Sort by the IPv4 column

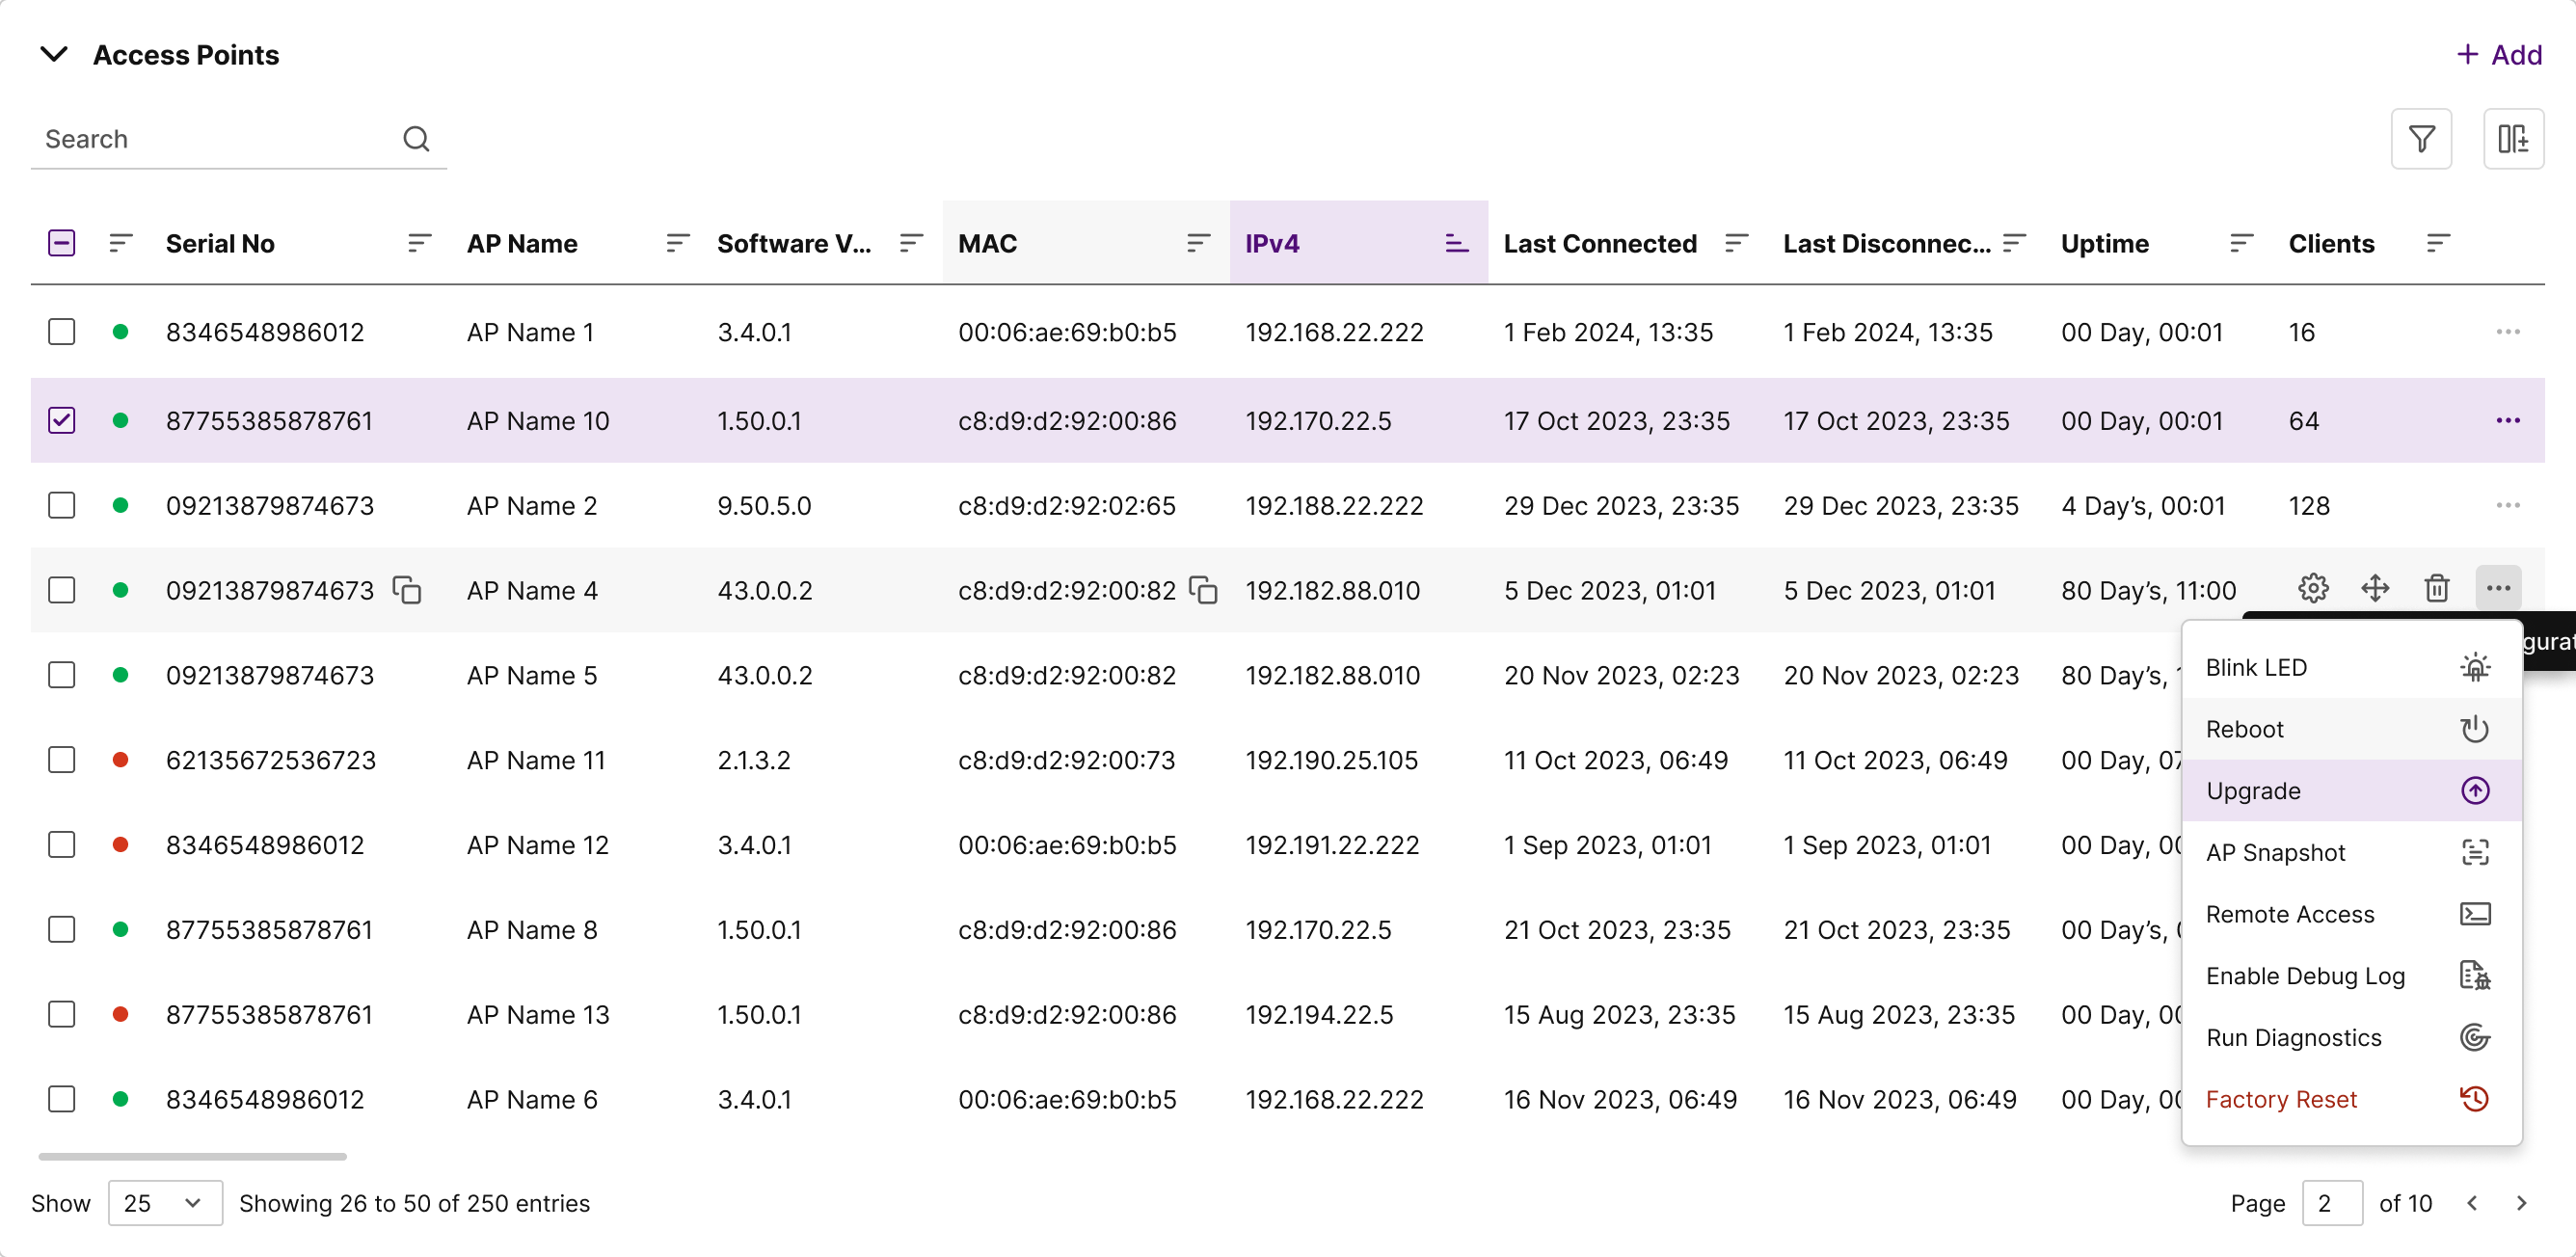pyautogui.click(x=1456, y=243)
